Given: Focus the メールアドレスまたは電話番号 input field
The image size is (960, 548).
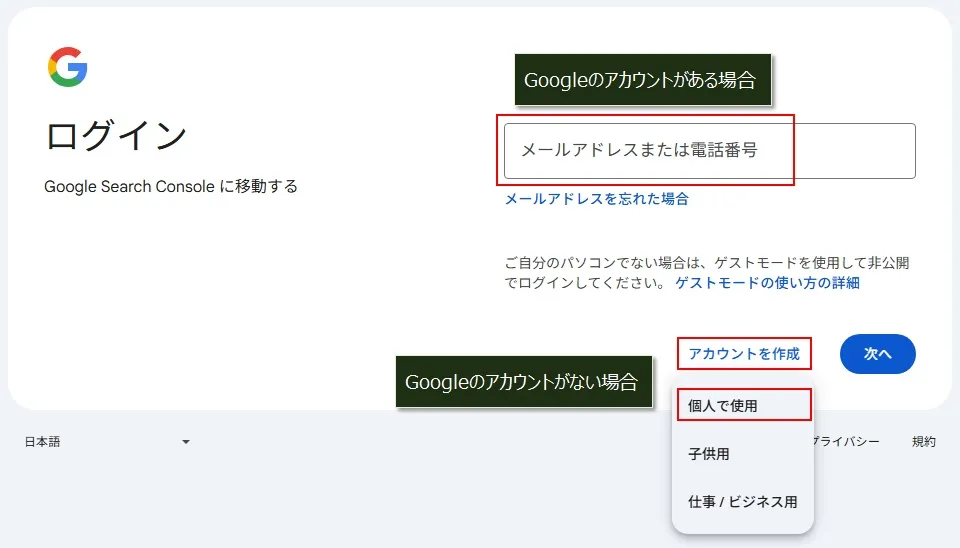Looking at the screenshot, I should tap(710, 151).
